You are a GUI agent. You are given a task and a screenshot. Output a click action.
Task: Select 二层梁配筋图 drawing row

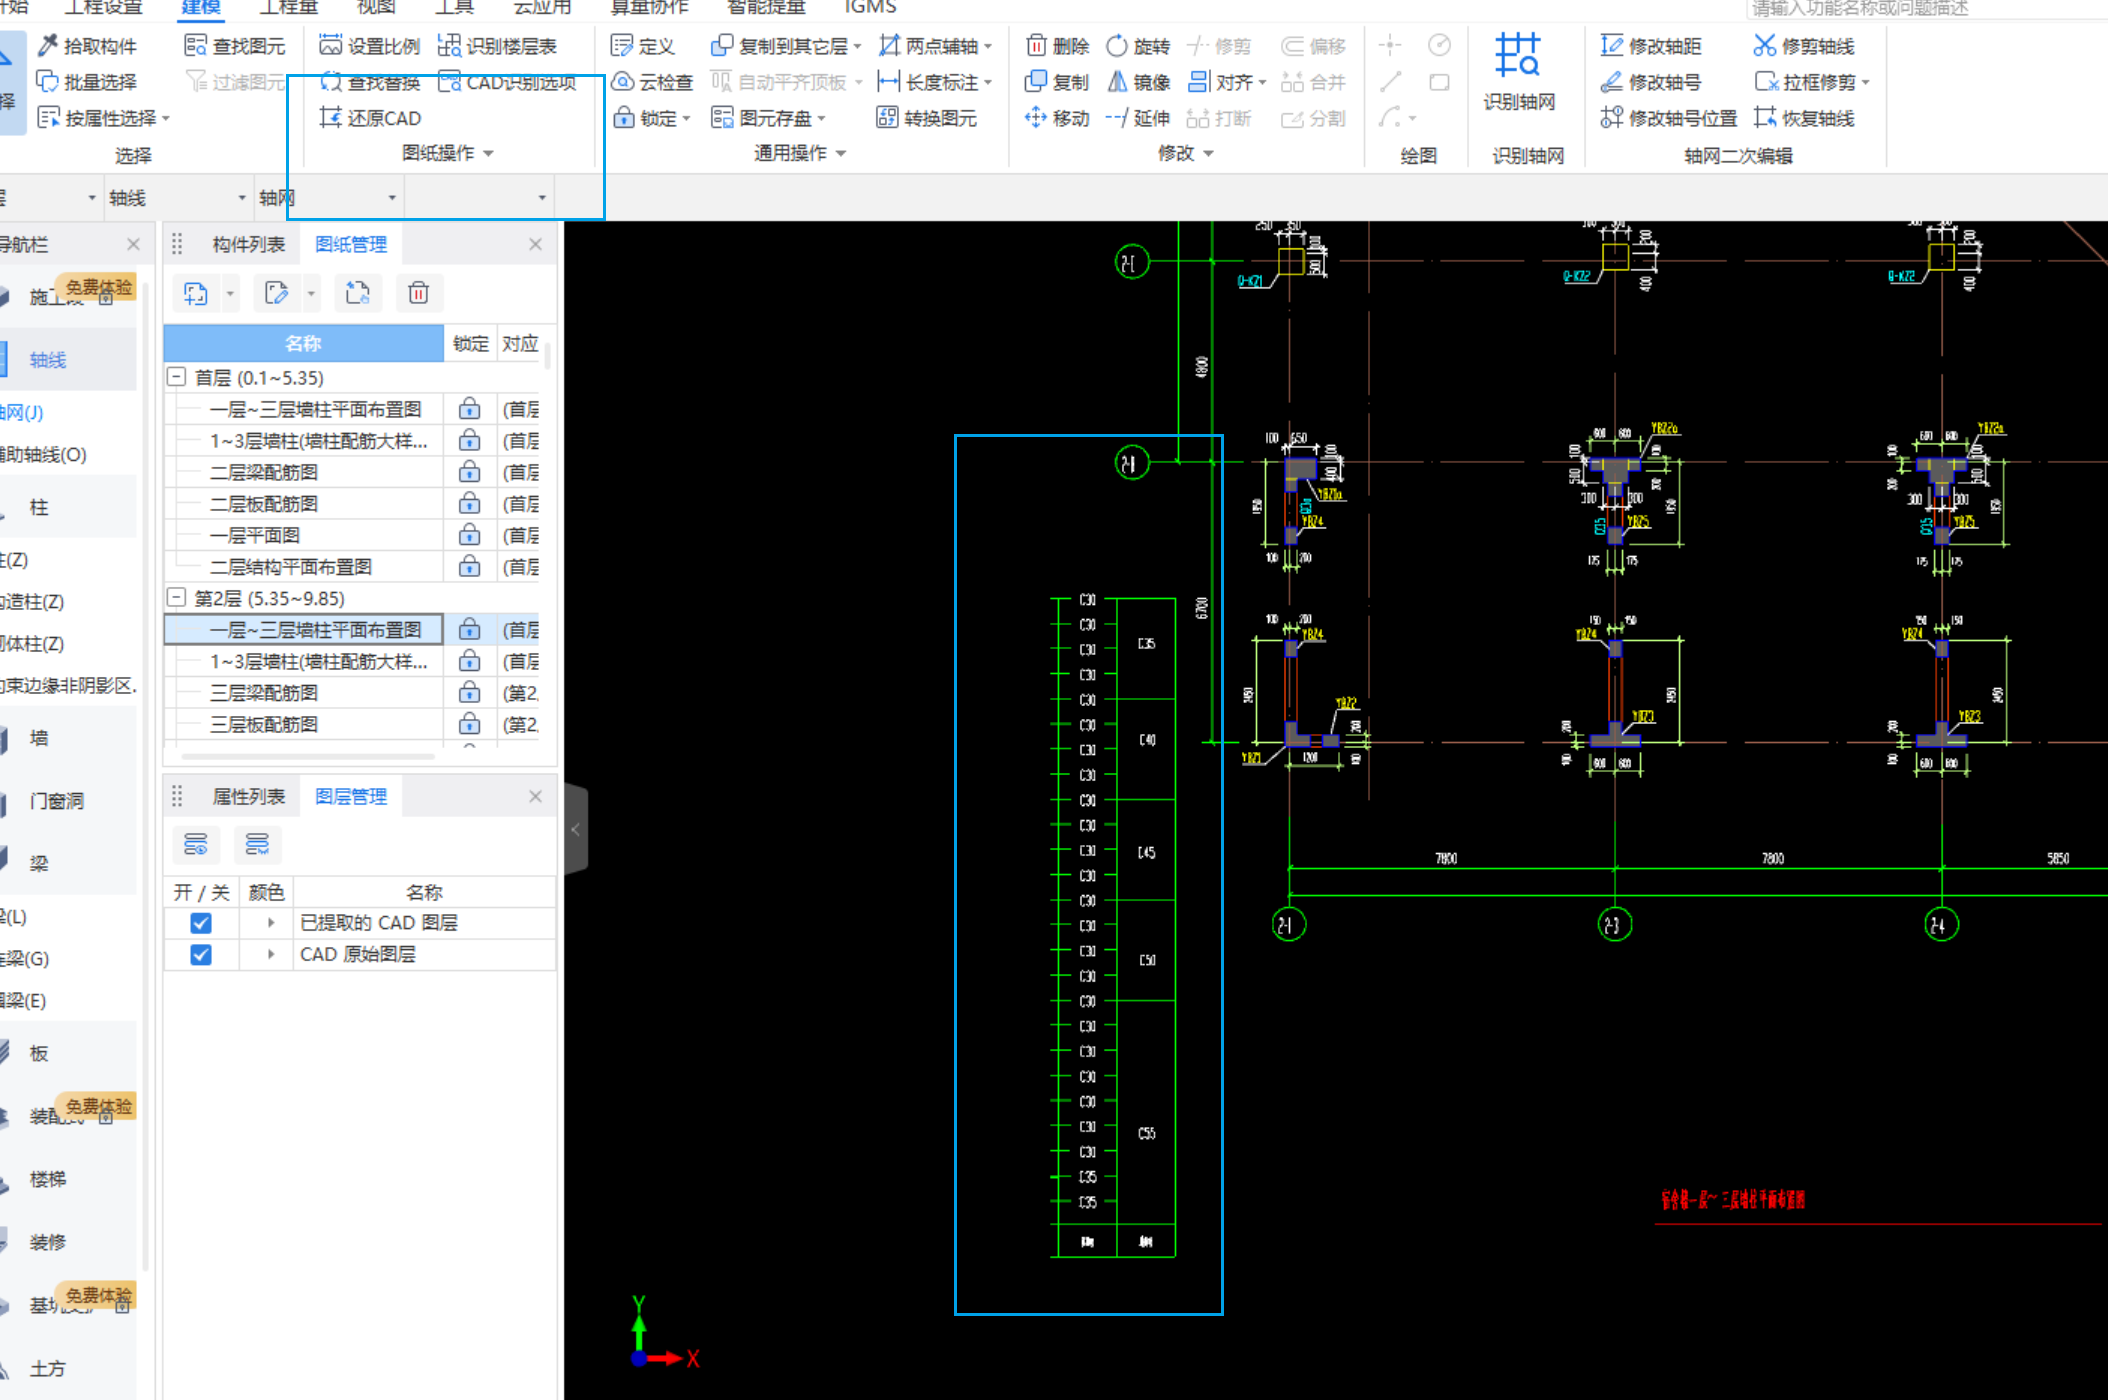tap(305, 472)
